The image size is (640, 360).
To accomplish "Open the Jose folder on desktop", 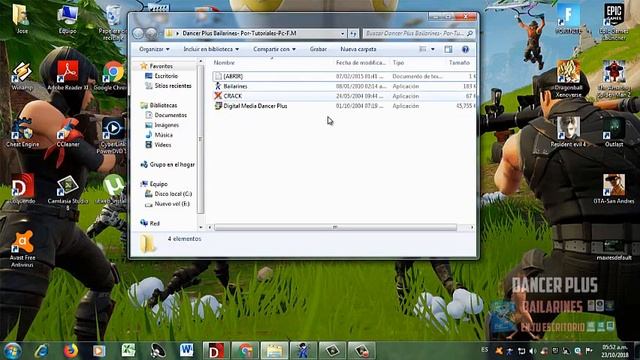I will coord(21,18).
